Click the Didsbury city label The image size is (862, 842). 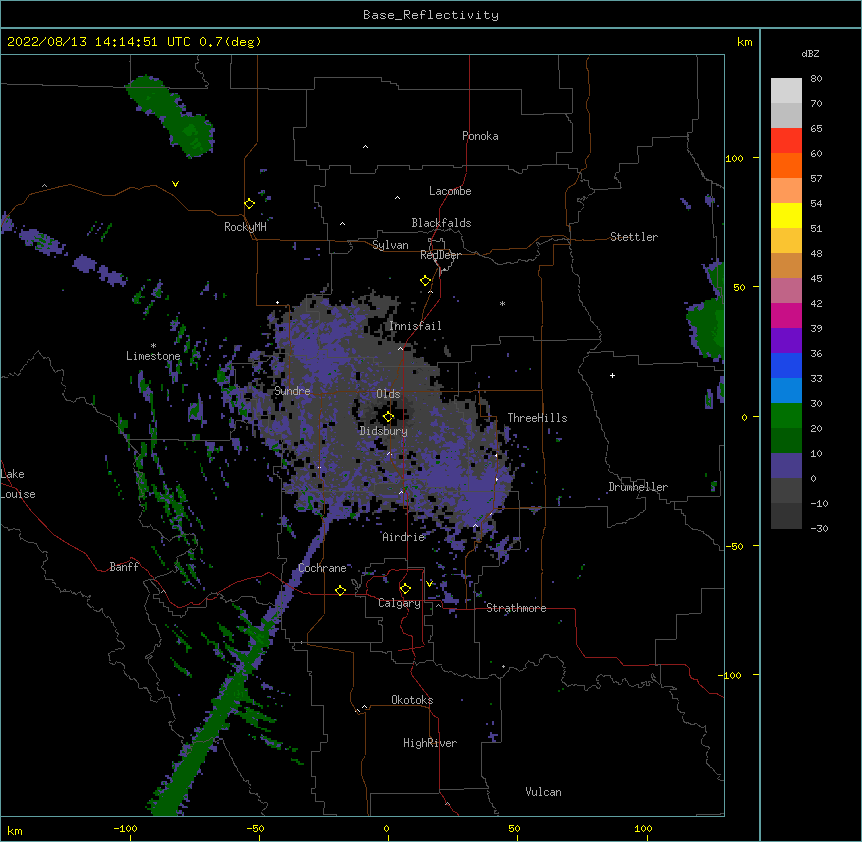tap(384, 431)
